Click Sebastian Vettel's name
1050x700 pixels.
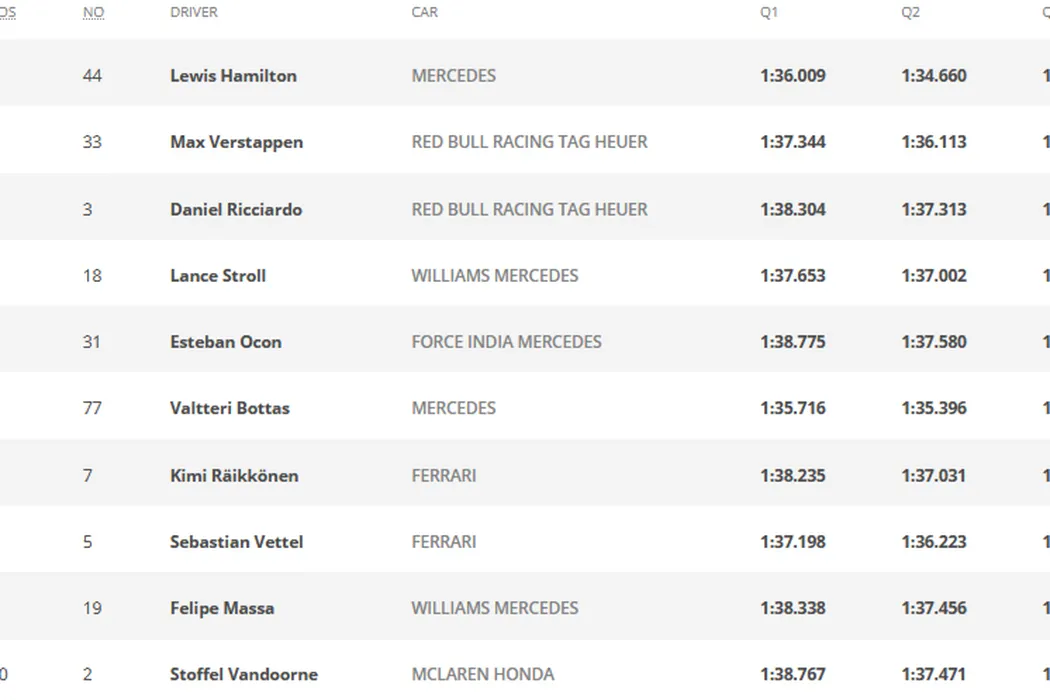236,542
